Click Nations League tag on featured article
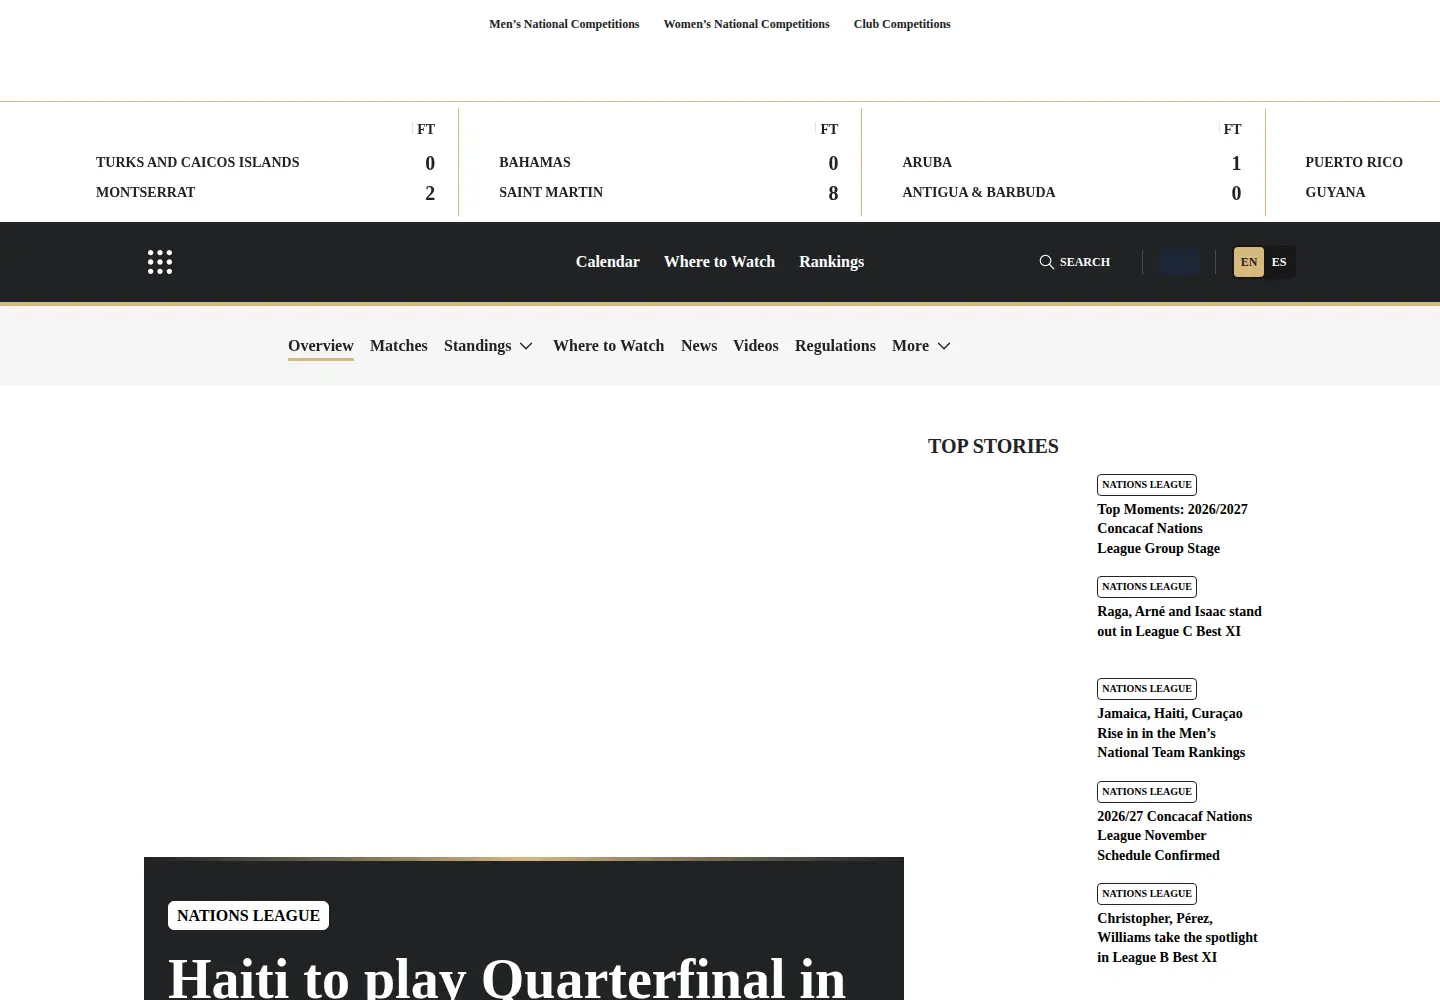 point(248,916)
